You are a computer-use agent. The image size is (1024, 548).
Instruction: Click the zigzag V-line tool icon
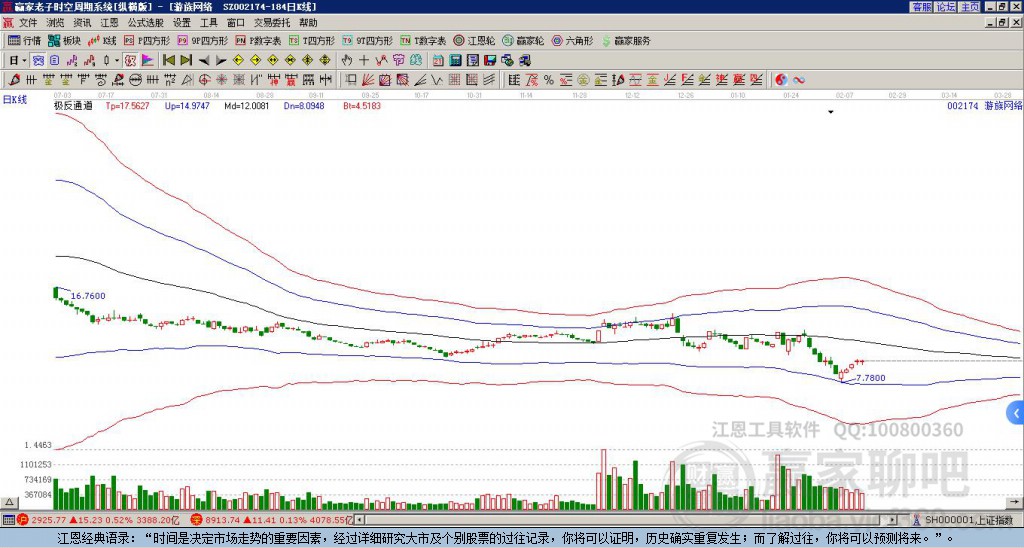tap(436, 80)
